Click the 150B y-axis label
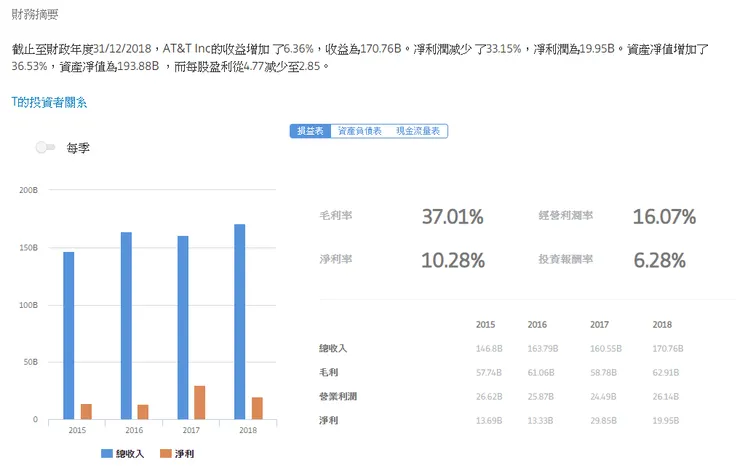 28,248
